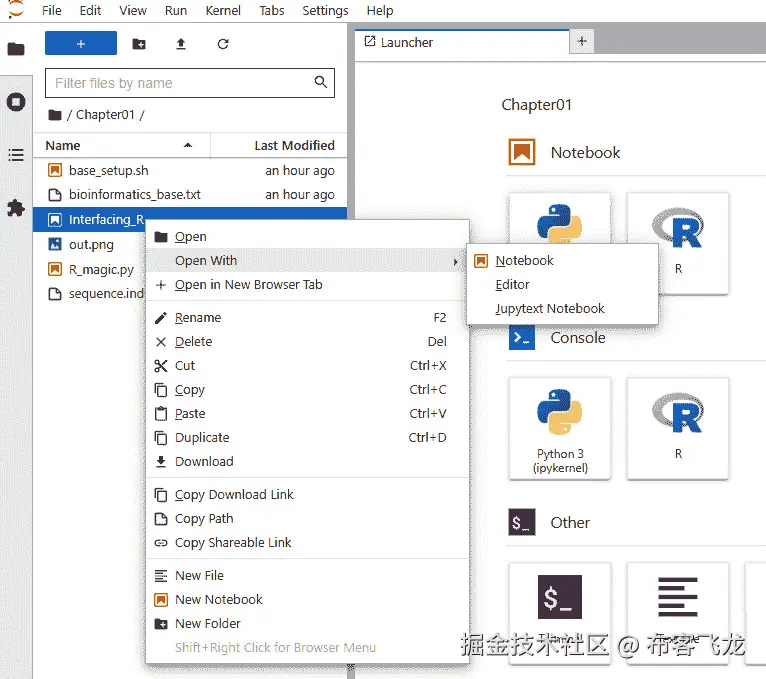Open the Extension Manager puzzle icon

tap(16, 208)
